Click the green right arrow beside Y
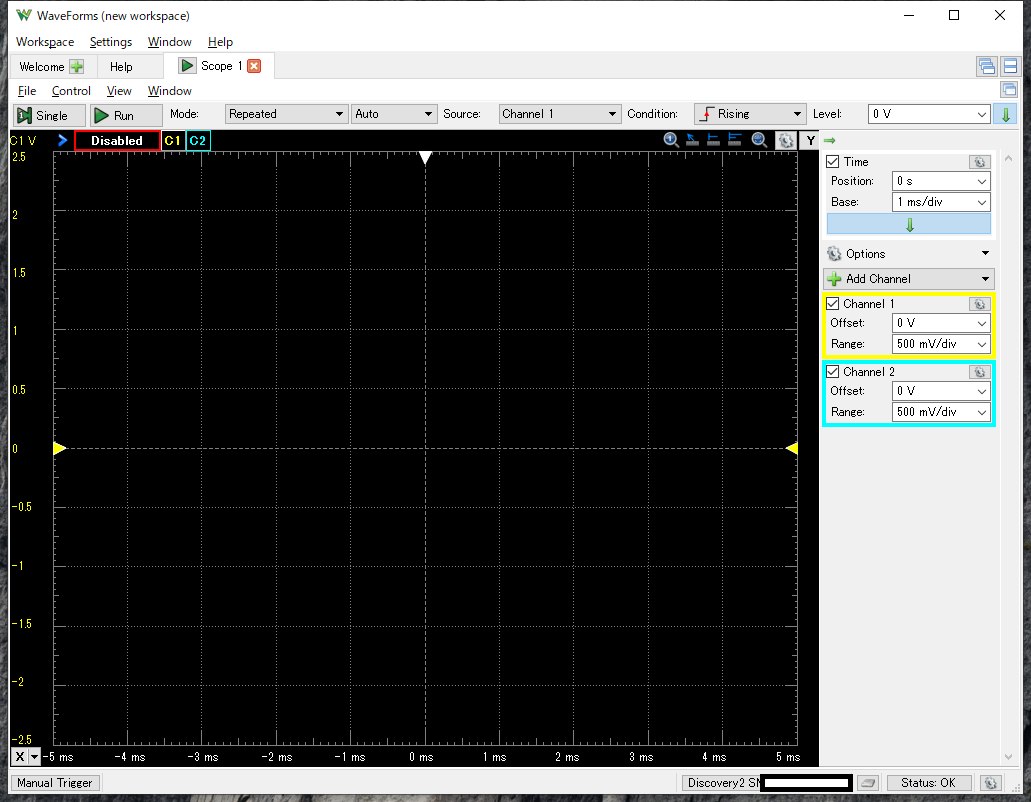Image resolution: width=1031 pixels, height=802 pixels. point(829,141)
